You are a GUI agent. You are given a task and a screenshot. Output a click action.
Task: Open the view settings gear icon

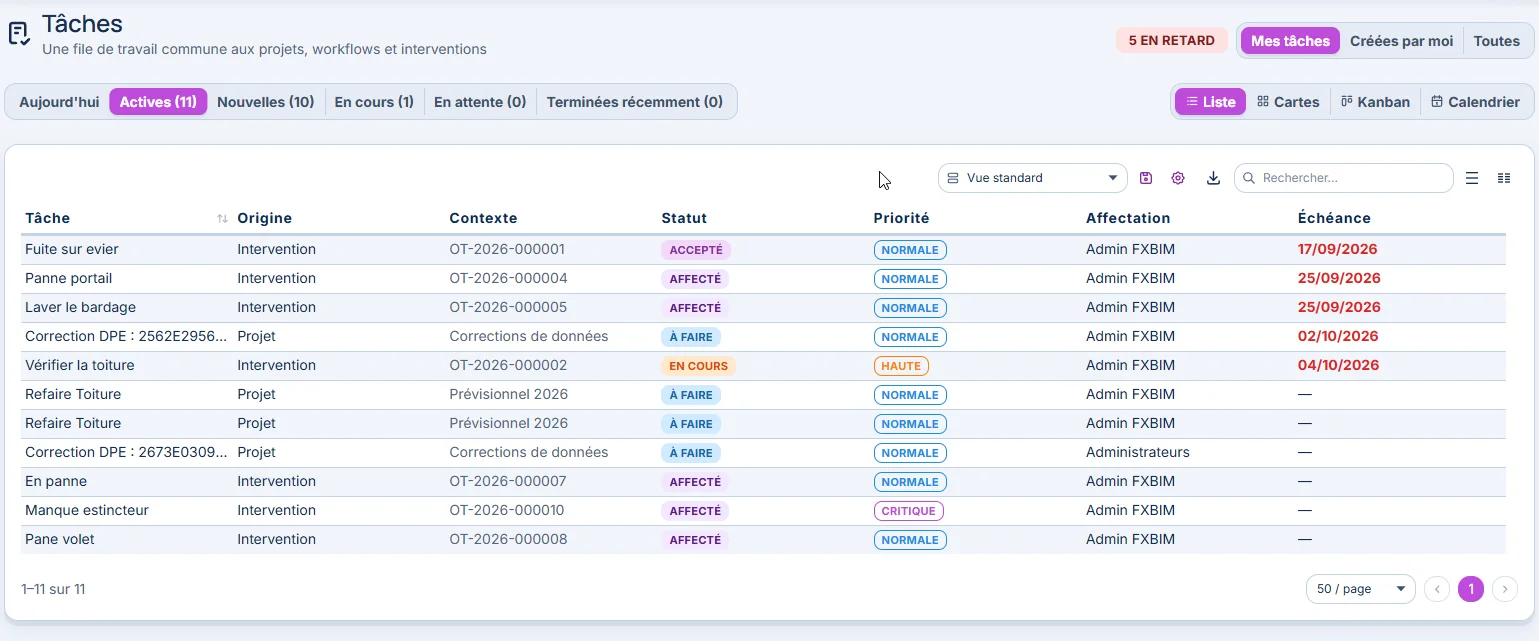(x=1178, y=178)
